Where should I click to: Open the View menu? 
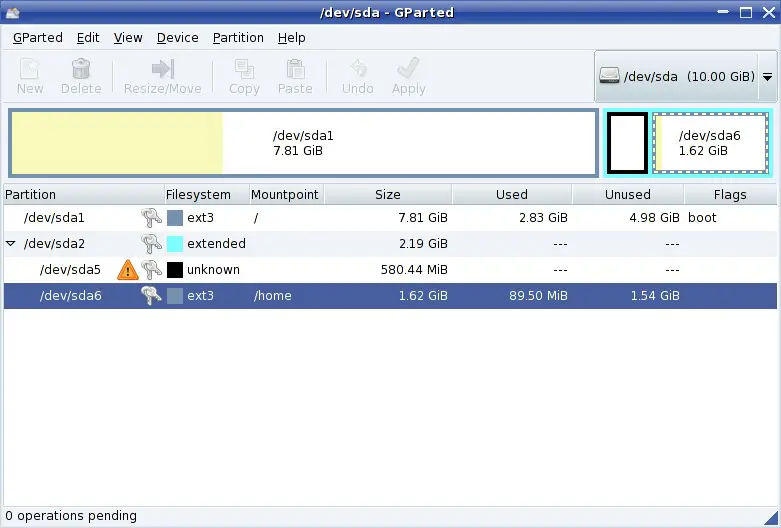tap(128, 38)
